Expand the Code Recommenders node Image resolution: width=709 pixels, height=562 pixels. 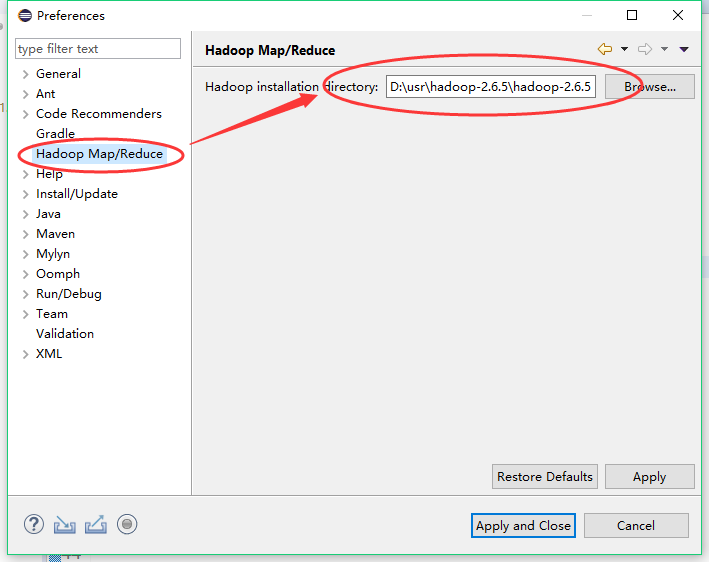pos(26,114)
